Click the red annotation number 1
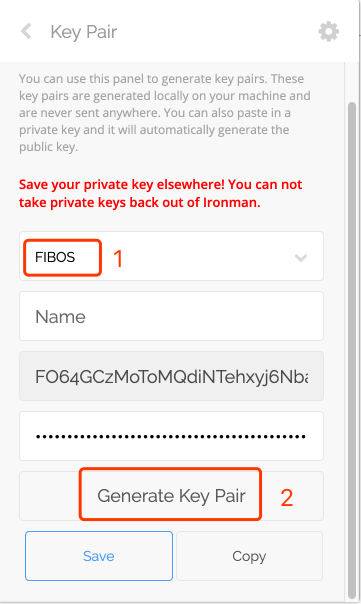 (x=118, y=258)
